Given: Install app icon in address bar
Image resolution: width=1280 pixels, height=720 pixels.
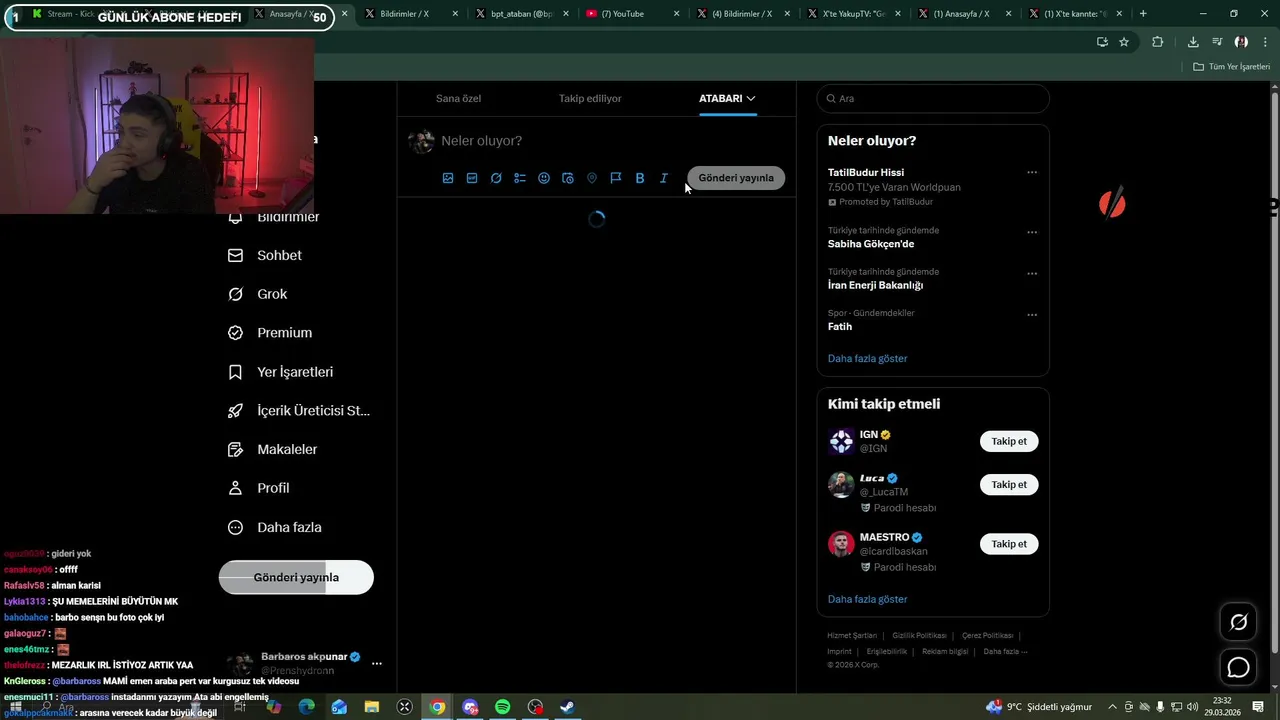Looking at the screenshot, I should pyautogui.click(x=1102, y=42).
